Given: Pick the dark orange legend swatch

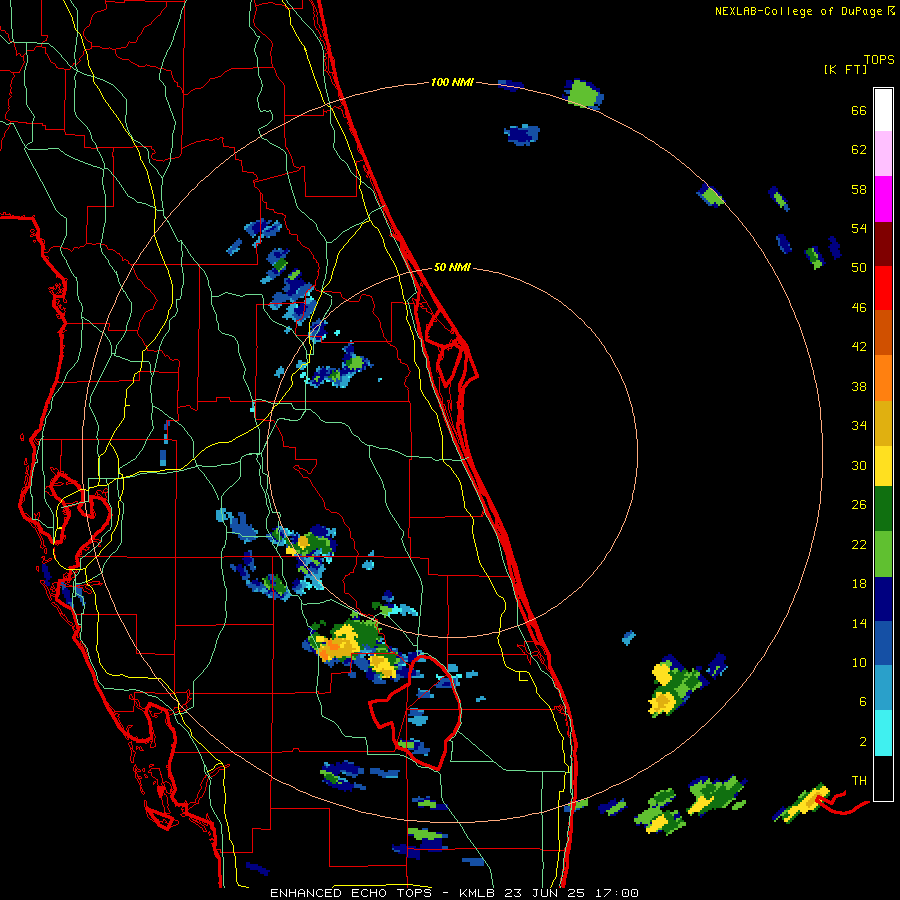Looking at the screenshot, I should click(883, 332).
